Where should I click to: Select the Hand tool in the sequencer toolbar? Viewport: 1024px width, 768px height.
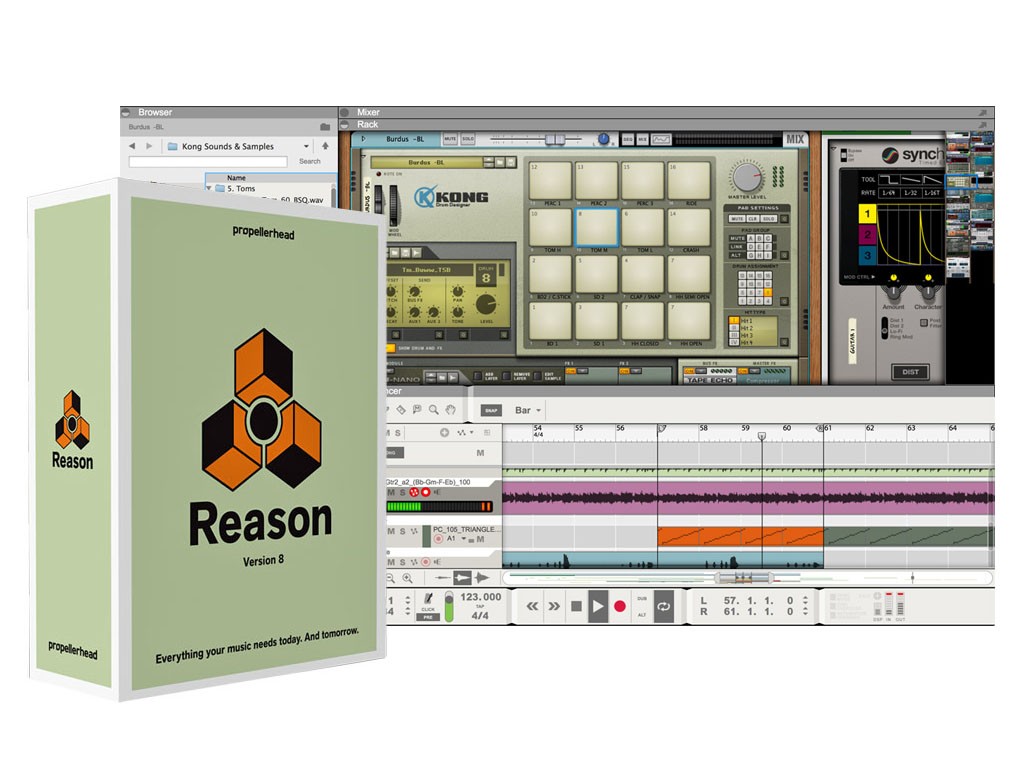tap(449, 408)
